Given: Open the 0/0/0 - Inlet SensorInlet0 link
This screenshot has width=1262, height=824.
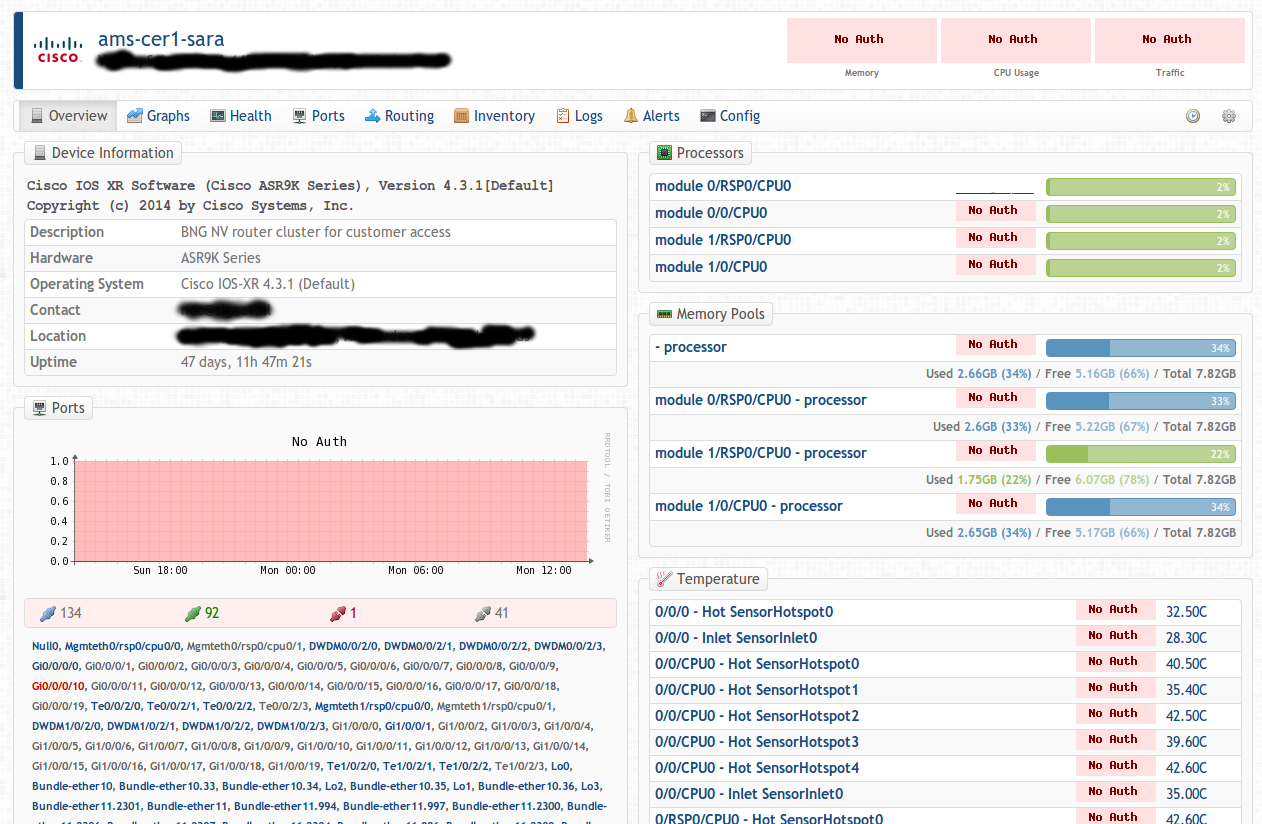Looking at the screenshot, I should [736, 638].
